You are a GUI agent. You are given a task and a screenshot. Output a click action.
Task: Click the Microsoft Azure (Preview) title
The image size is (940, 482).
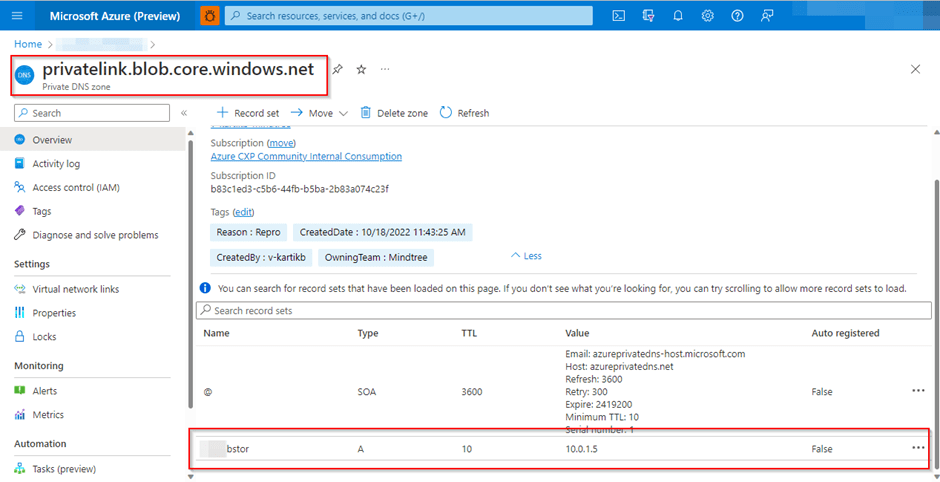pos(115,16)
